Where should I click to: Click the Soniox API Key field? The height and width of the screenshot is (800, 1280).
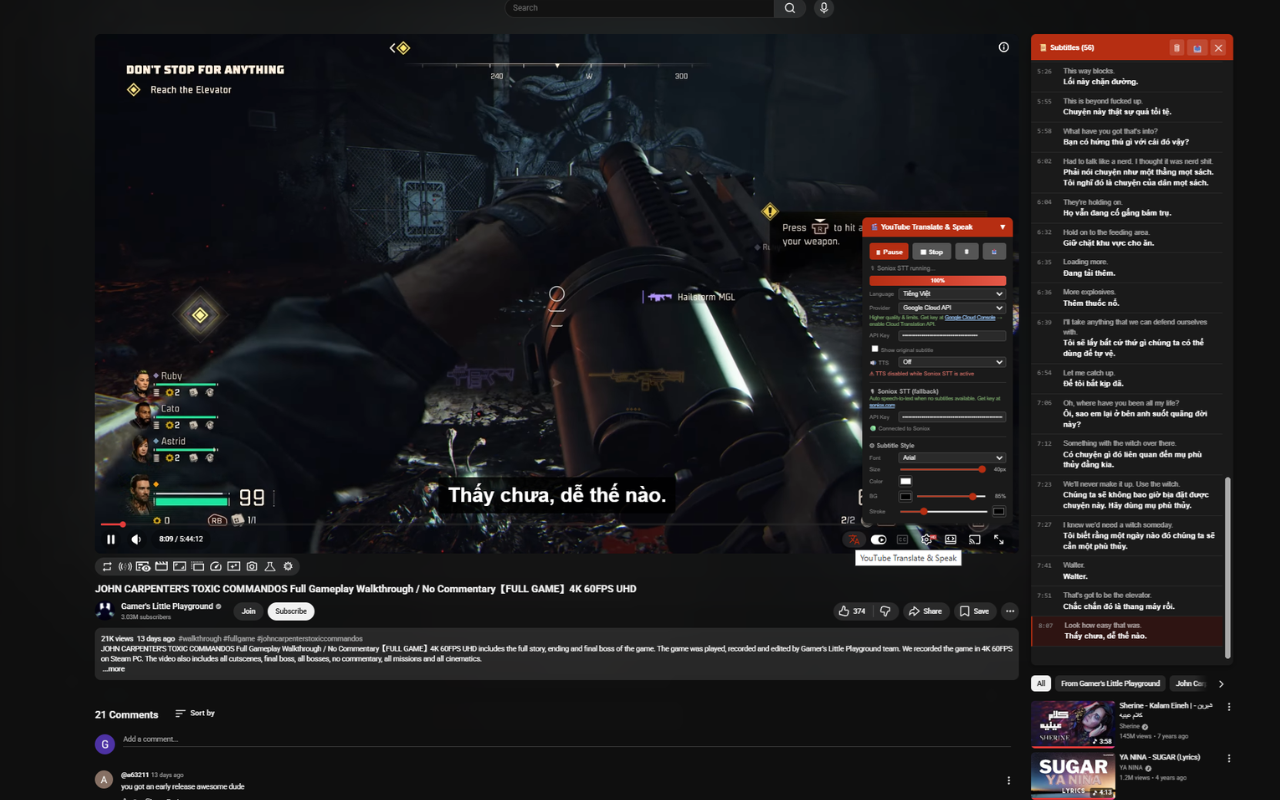[951, 417]
